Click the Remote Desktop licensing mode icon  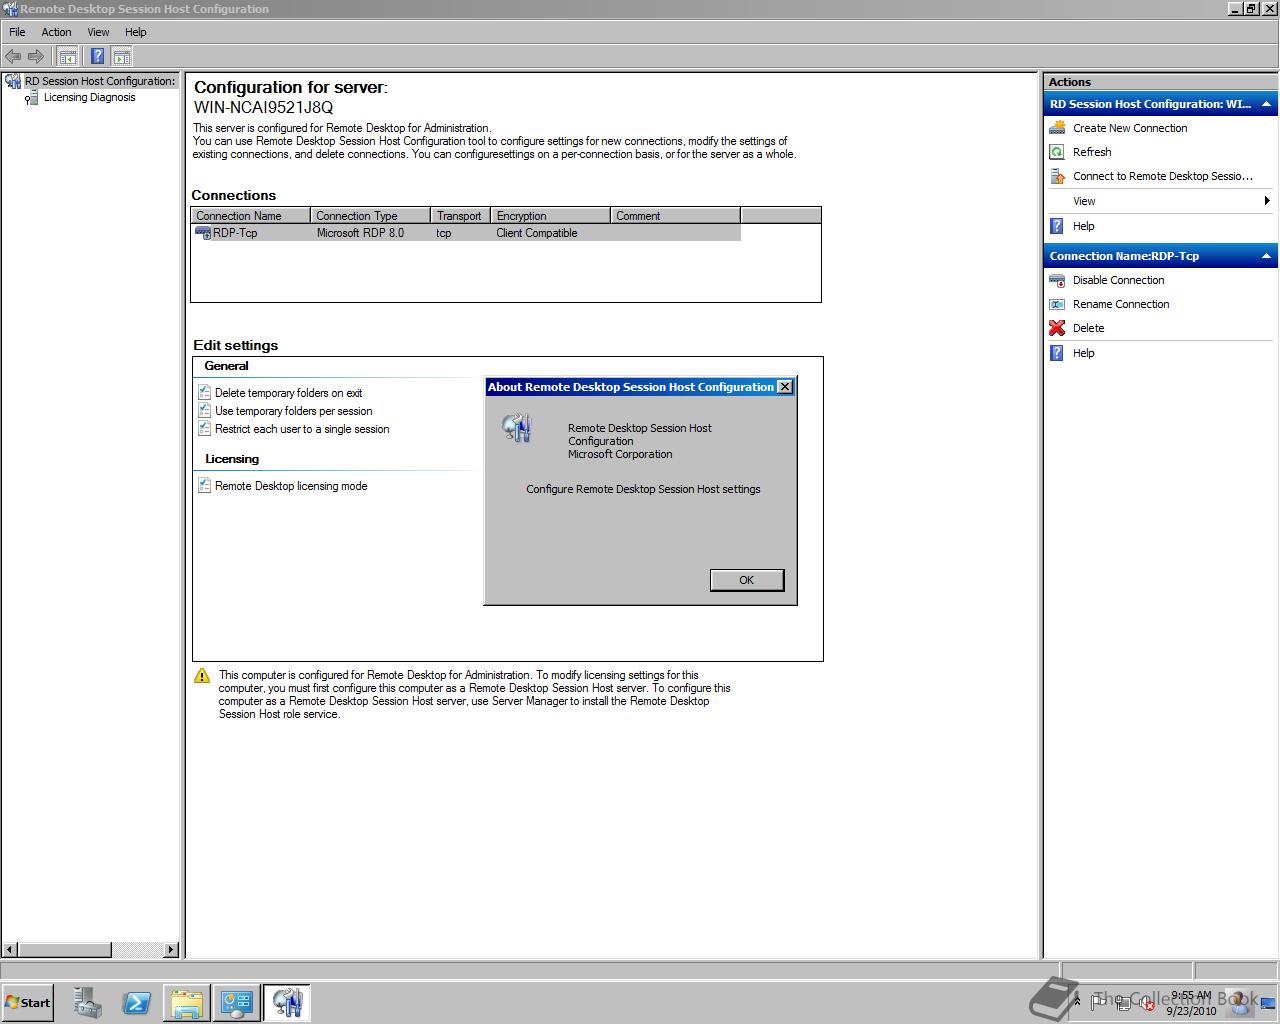coord(204,486)
